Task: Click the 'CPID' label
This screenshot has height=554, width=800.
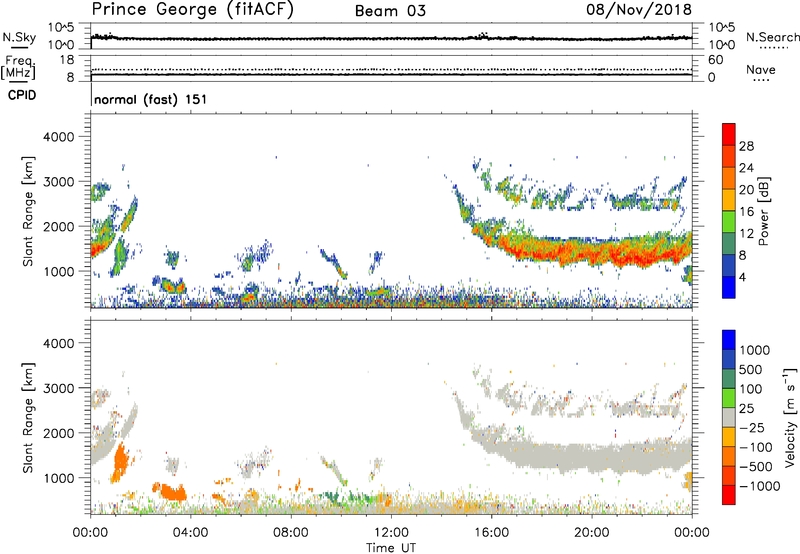Action: 22,95
